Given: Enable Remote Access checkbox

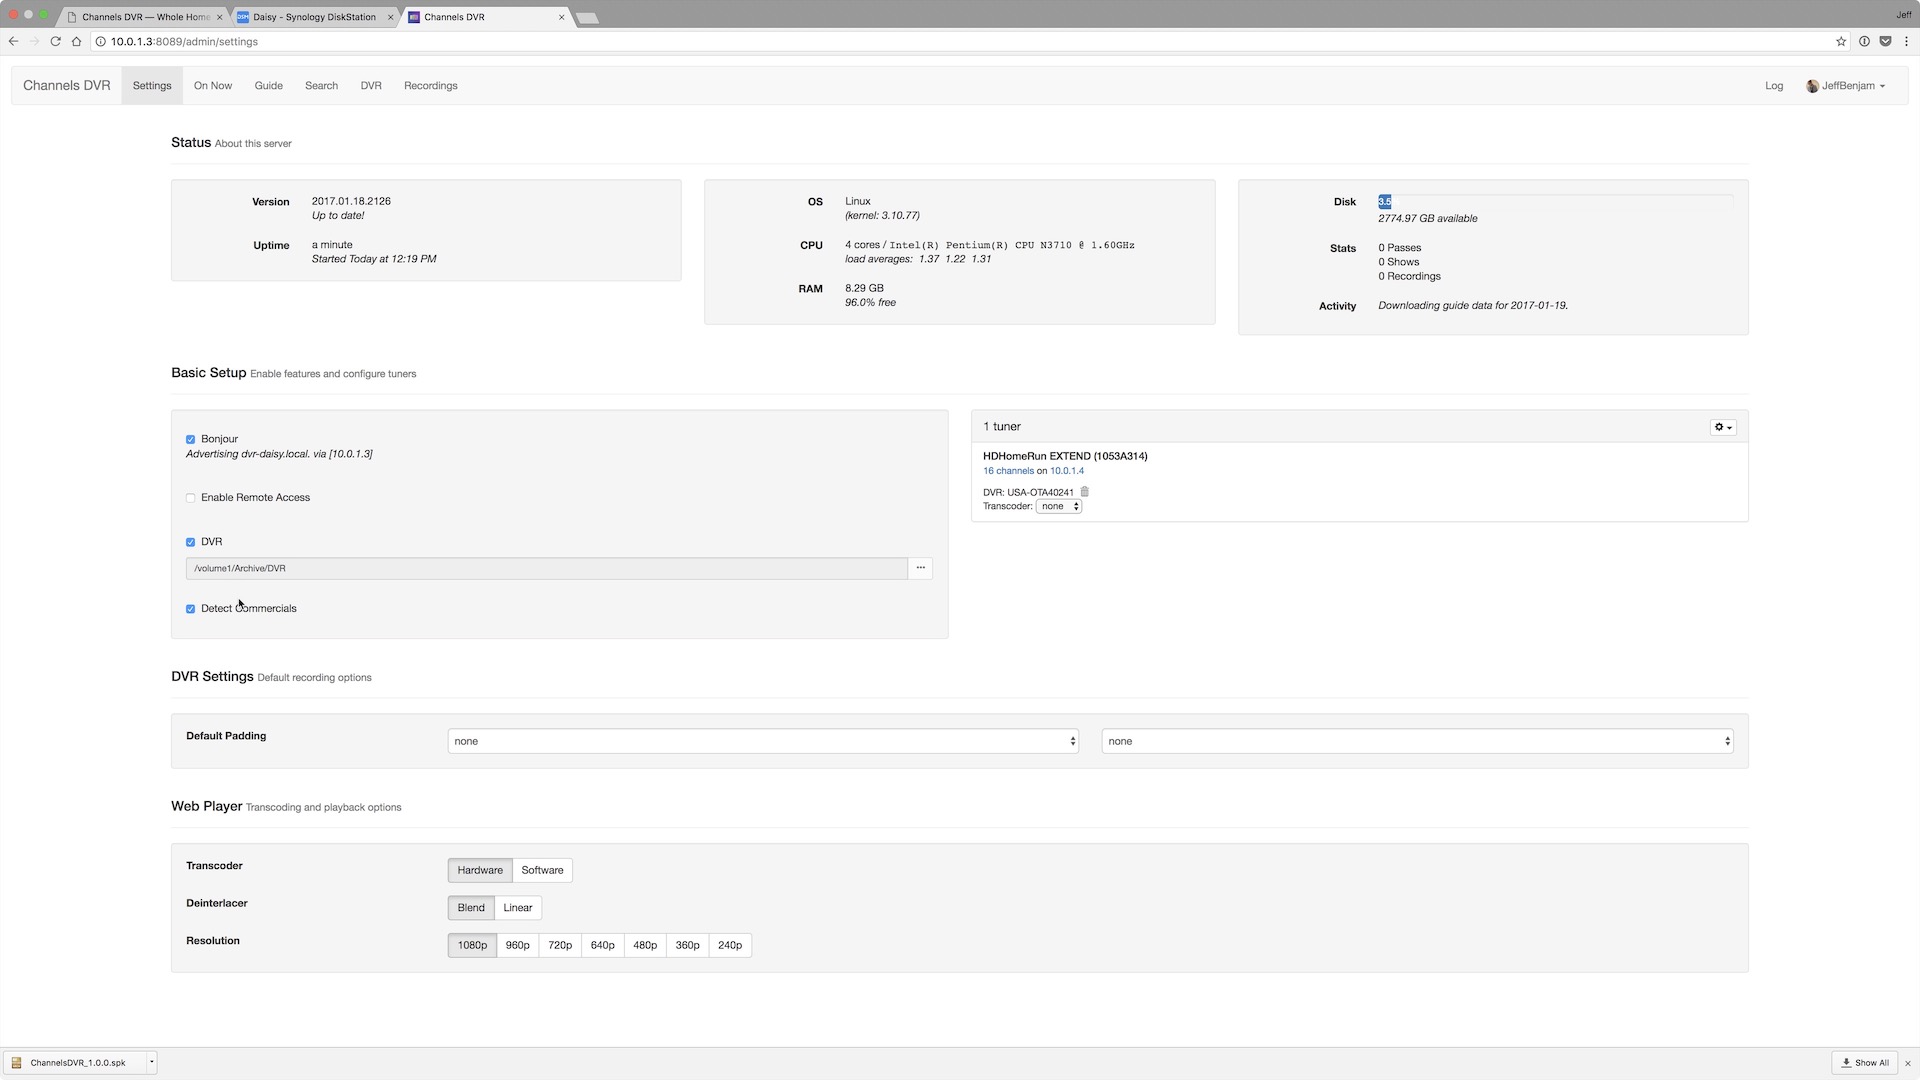Looking at the screenshot, I should [x=190, y=498].
